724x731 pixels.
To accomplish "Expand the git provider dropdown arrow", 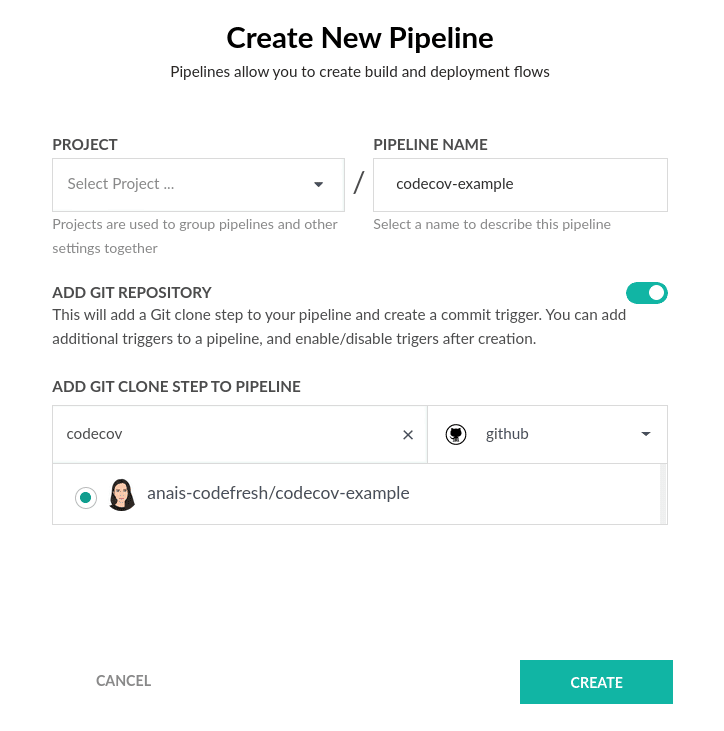I will pyautogui.click(x=646, y=434).
